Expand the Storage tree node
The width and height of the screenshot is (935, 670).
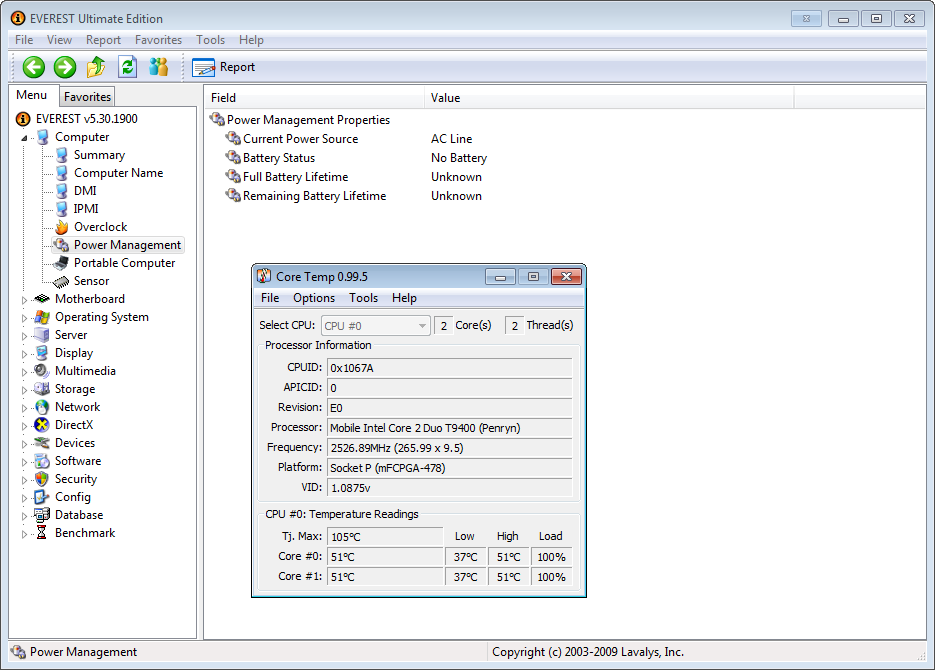point(24,390)
